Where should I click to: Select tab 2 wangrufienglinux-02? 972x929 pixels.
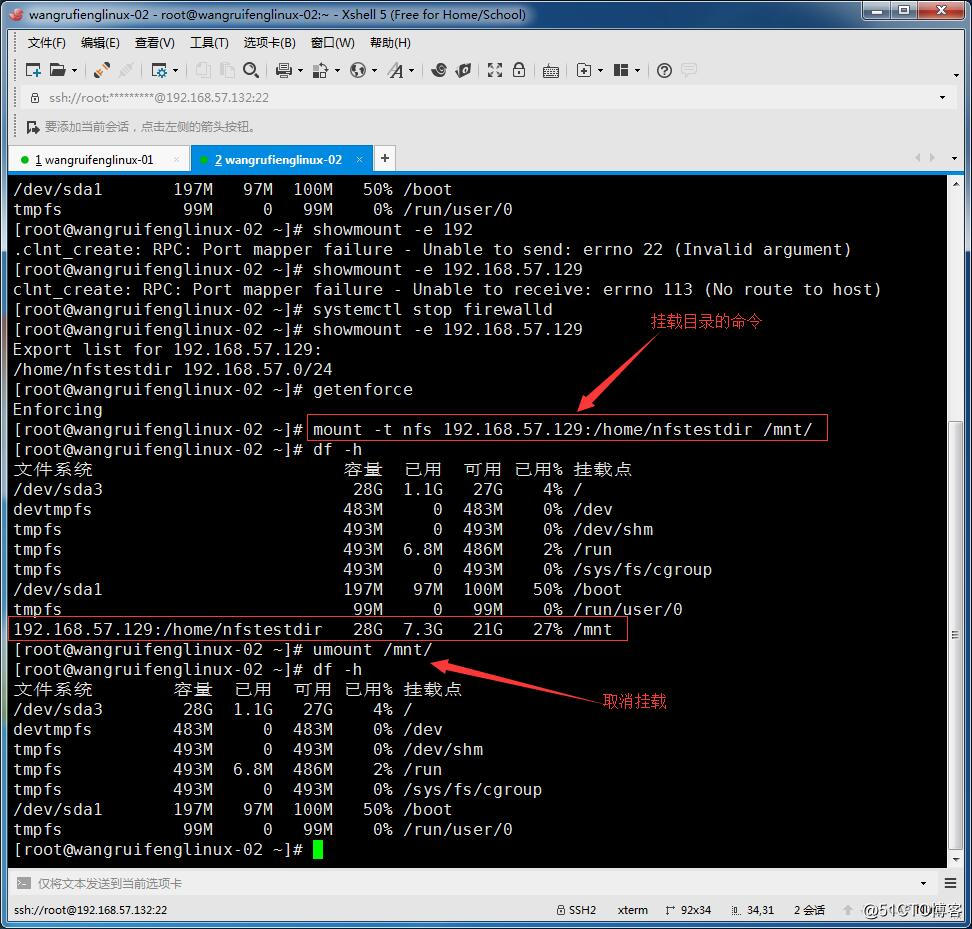pos(281,160)
